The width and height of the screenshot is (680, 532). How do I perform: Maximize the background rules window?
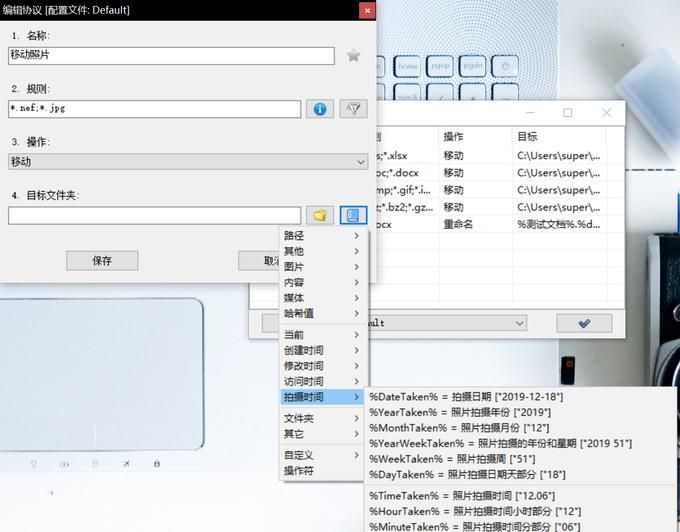567,113
